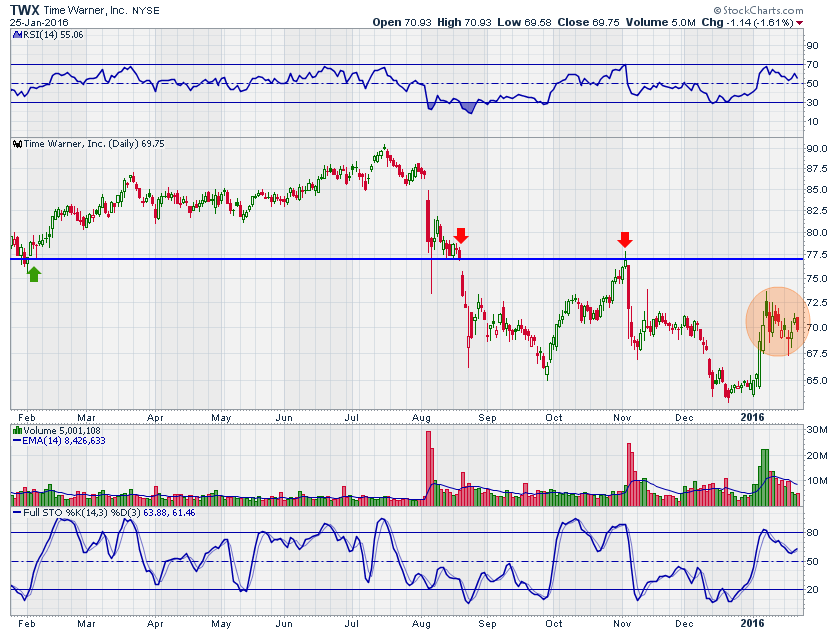
Task: Click the Volume 5.0M header value
Action: (x=661, y=22)
